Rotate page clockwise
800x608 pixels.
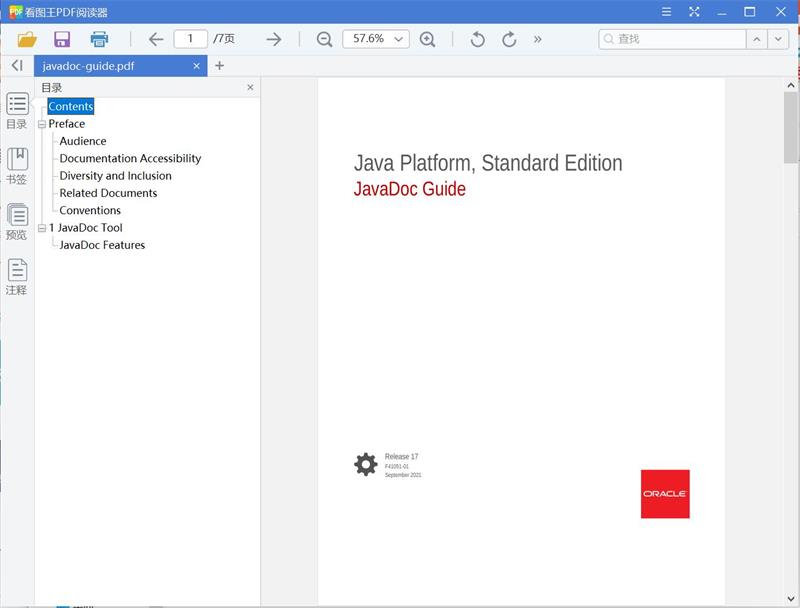(x=509, y=39)
